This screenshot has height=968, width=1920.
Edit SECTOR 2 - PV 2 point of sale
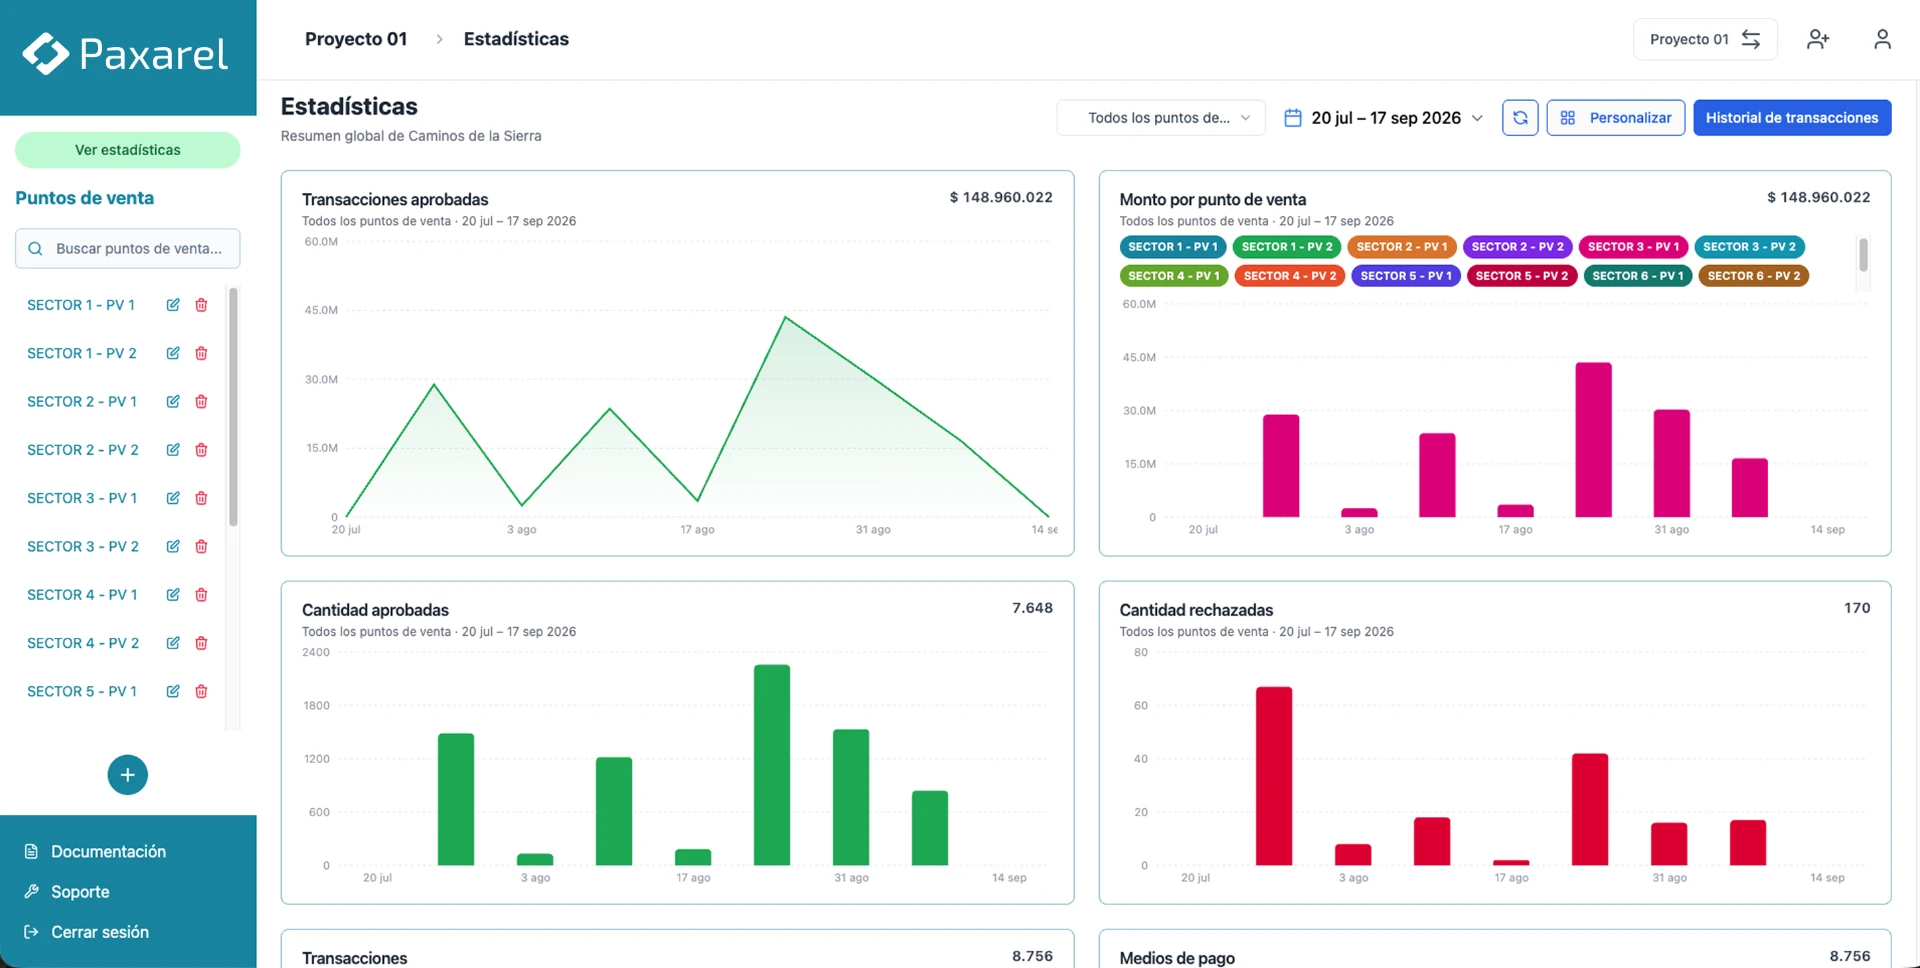173,450
